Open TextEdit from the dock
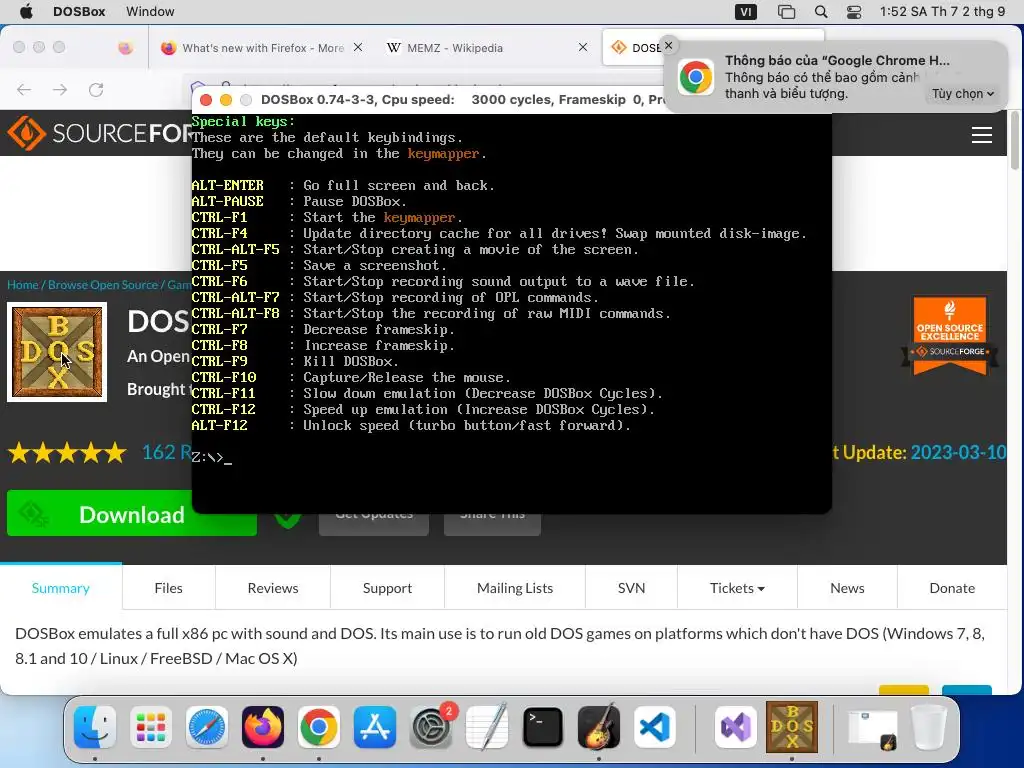Screen dimensions: 1024x768 click(x=487, y=727)
